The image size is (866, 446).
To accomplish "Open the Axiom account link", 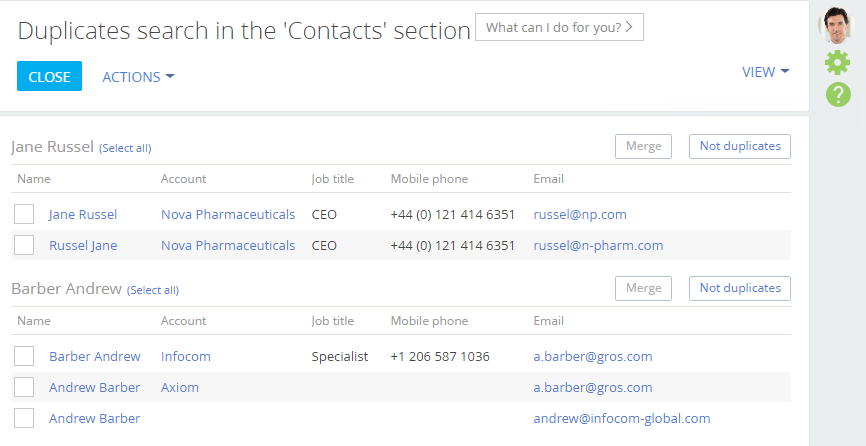I will 179,387.
